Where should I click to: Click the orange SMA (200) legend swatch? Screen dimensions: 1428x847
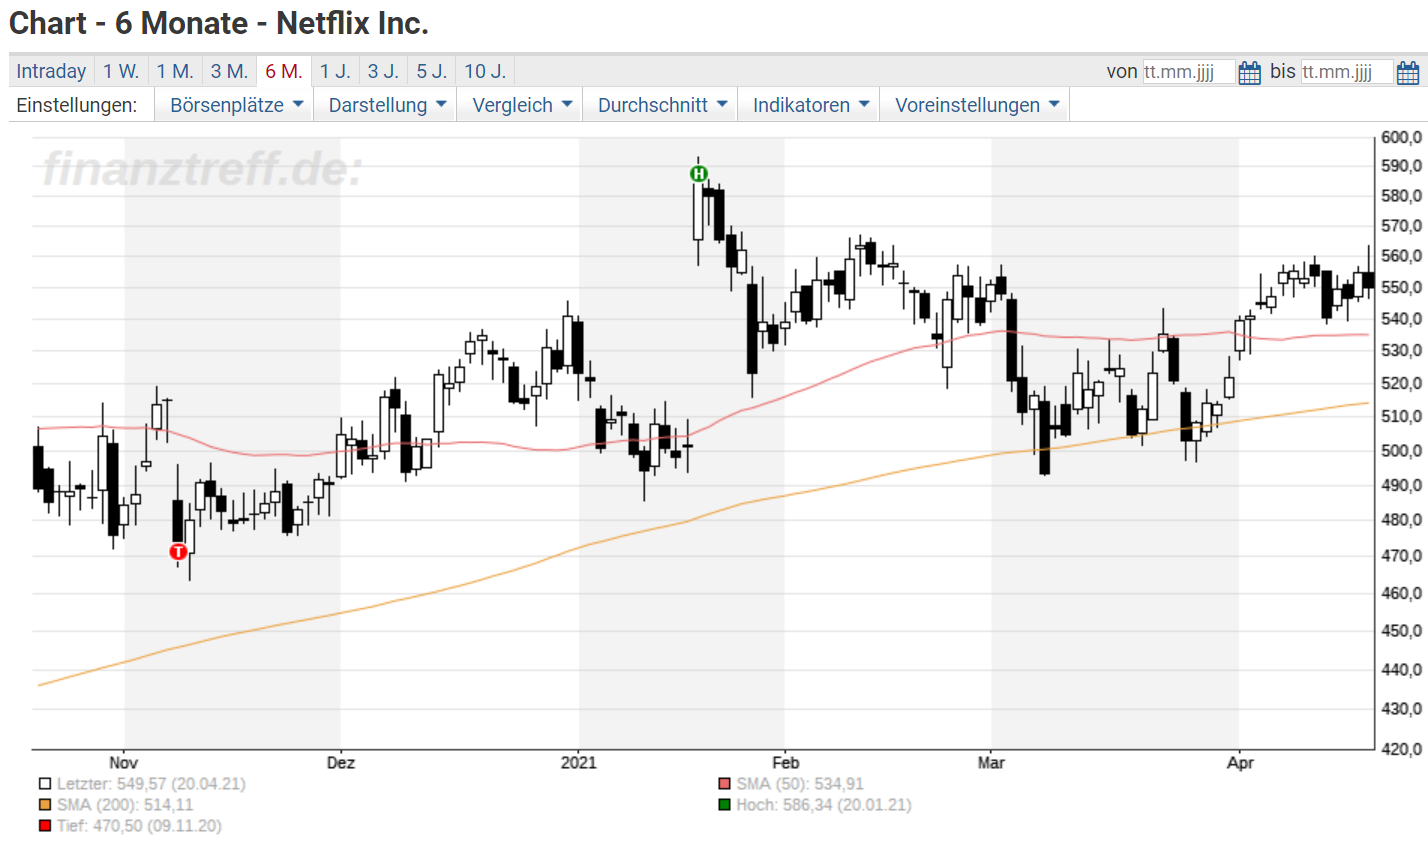pos(45,805)
